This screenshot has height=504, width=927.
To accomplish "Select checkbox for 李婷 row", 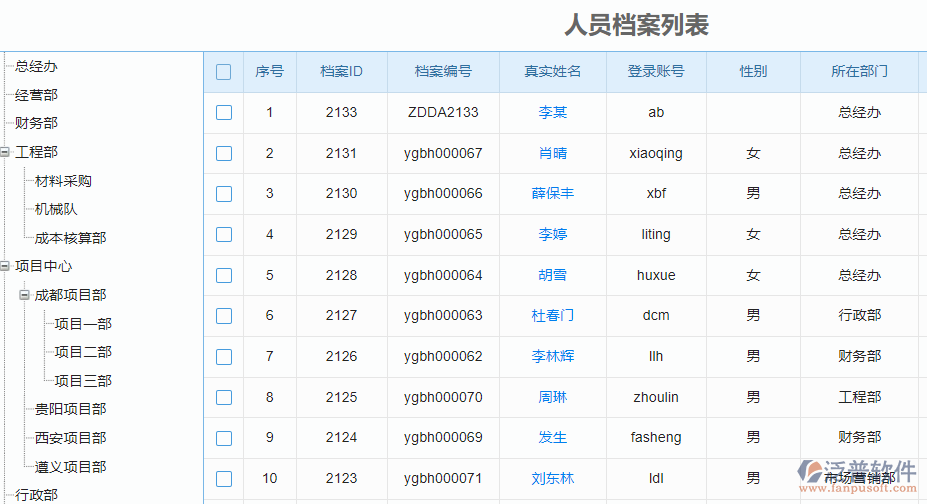I will click(223, 235).
